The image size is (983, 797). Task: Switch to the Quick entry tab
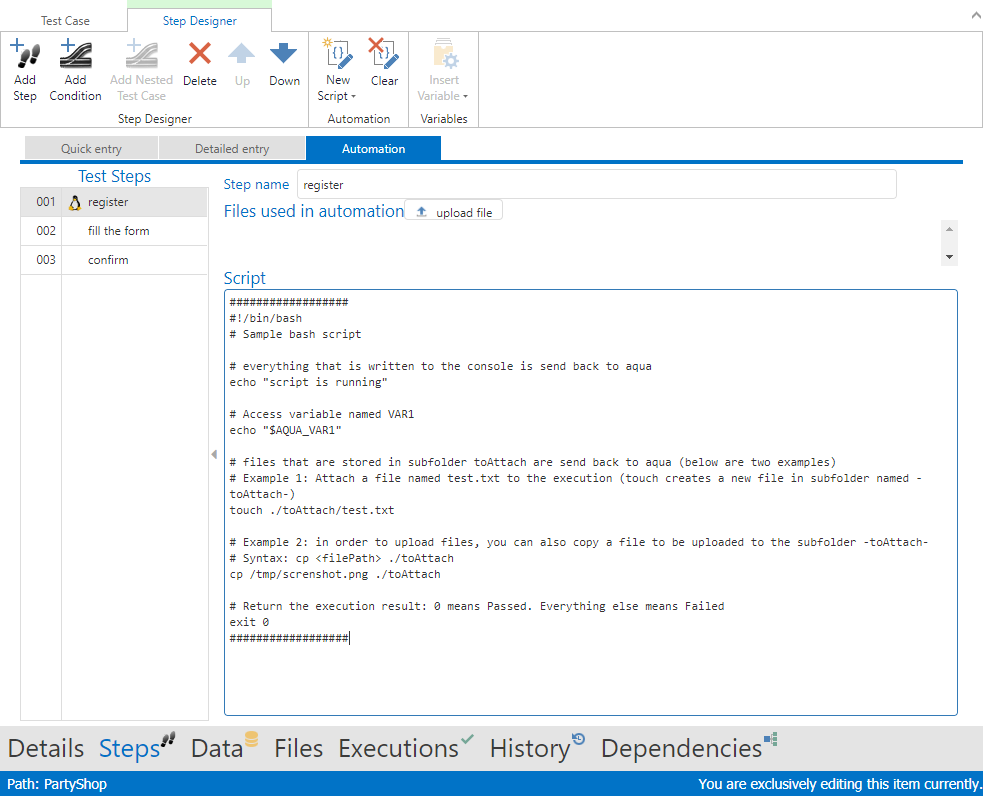coord(91,149)
